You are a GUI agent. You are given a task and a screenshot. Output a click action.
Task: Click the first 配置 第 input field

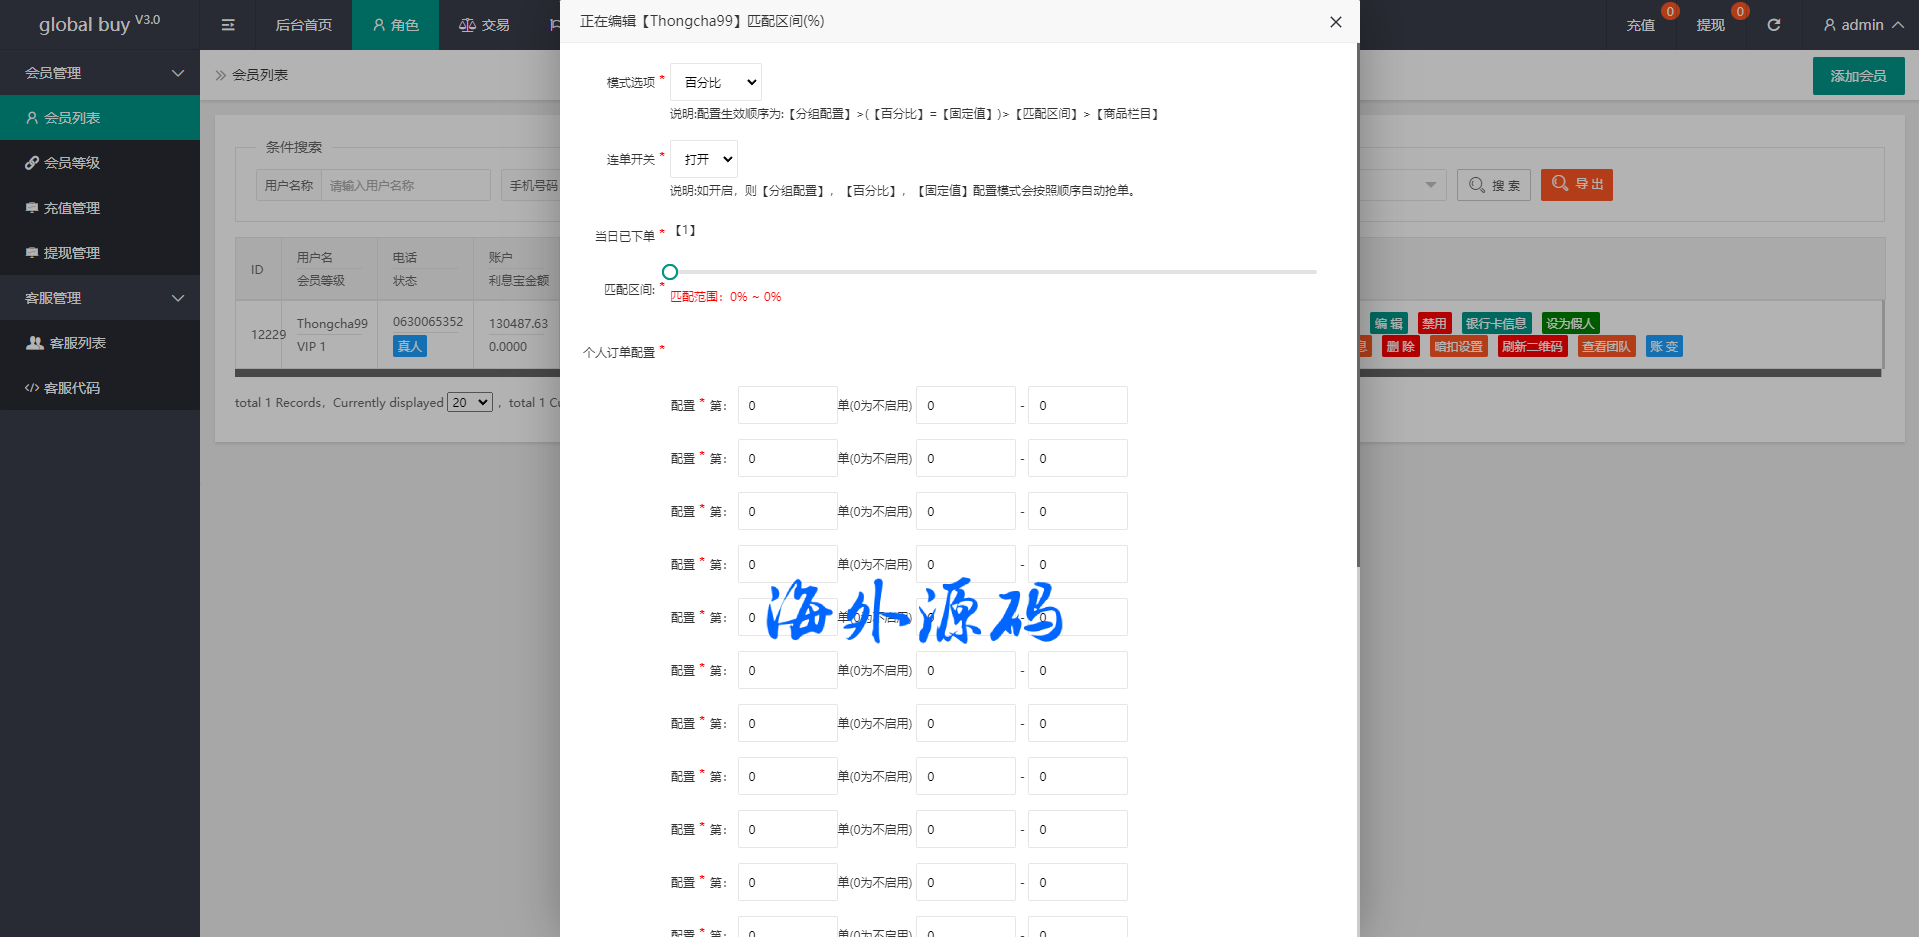coord(787,405)
